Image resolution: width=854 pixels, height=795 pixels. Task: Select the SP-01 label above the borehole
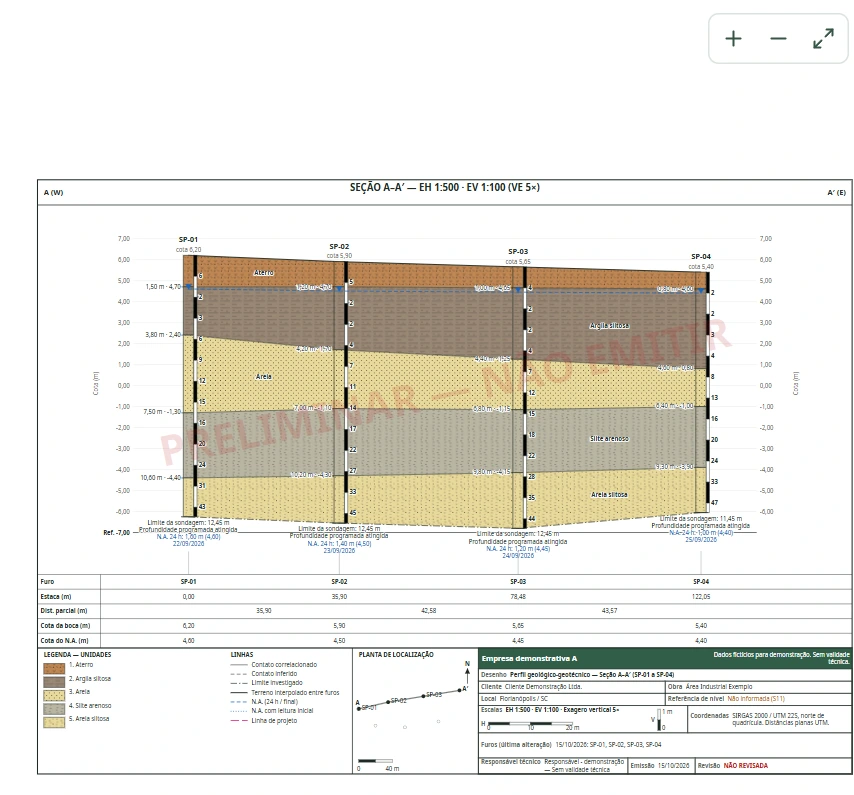(188, 240)
